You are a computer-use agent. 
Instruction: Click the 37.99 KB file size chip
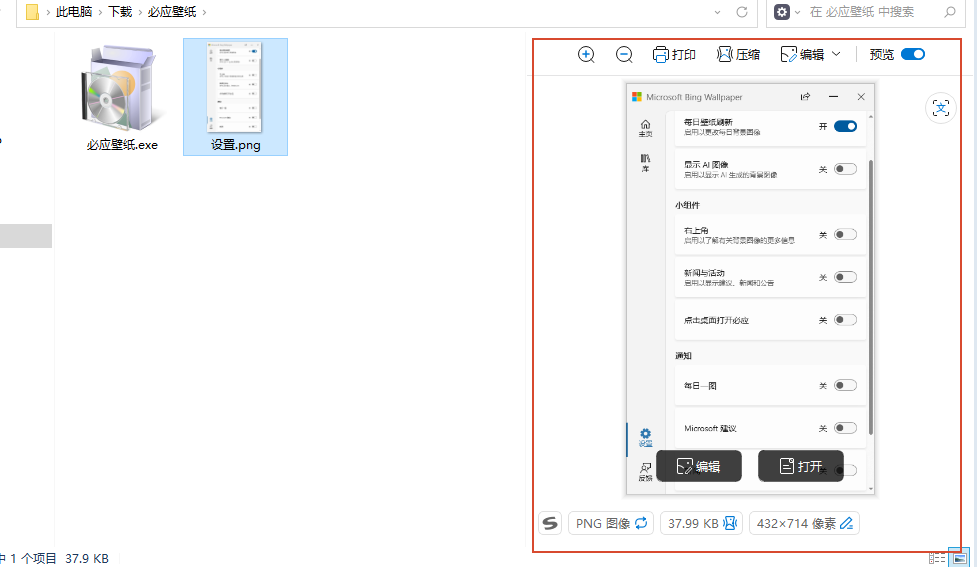[x=699, y=523]
